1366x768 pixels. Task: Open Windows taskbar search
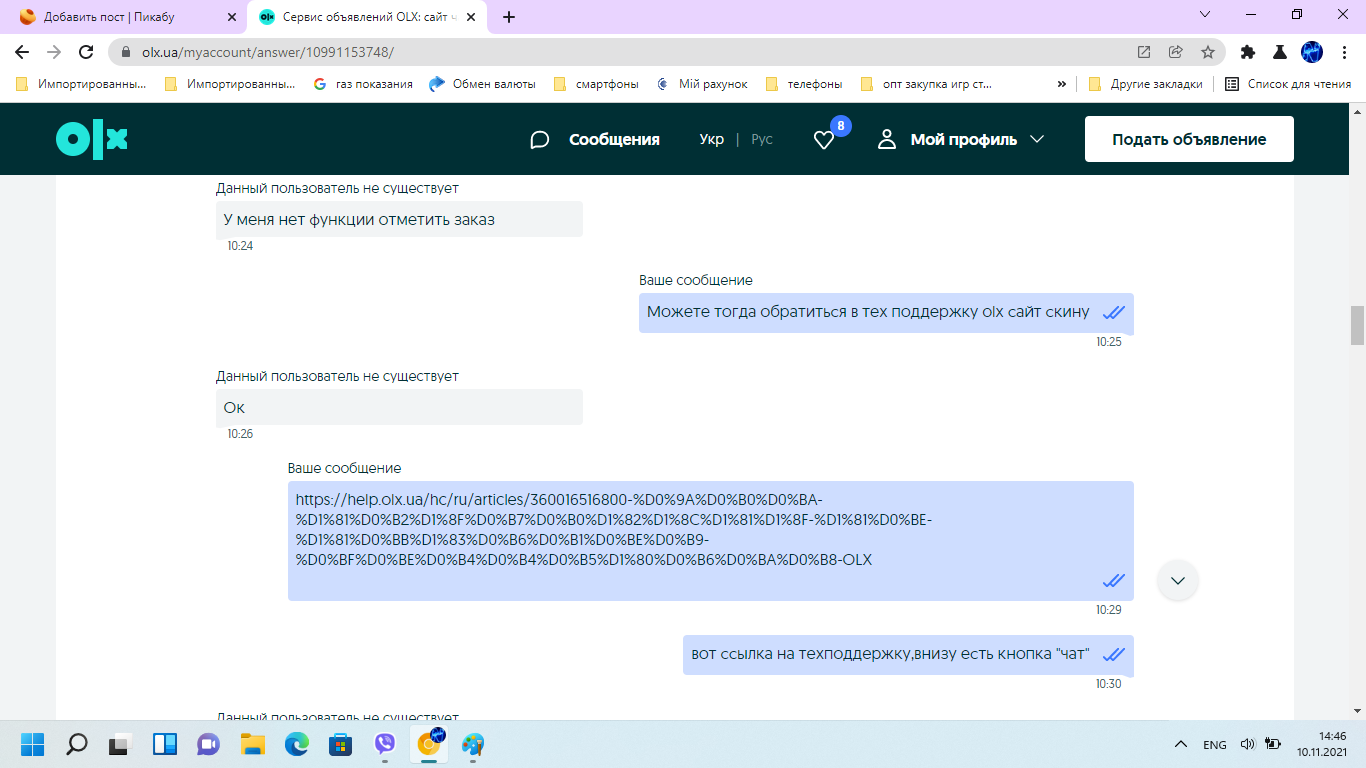pyautogui.click(x=77, y=744)
